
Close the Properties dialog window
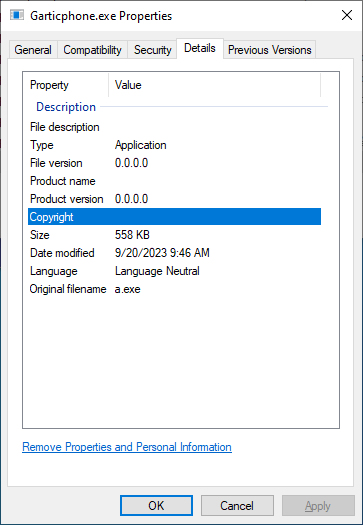pyautogui.click(x=347, y=15)
